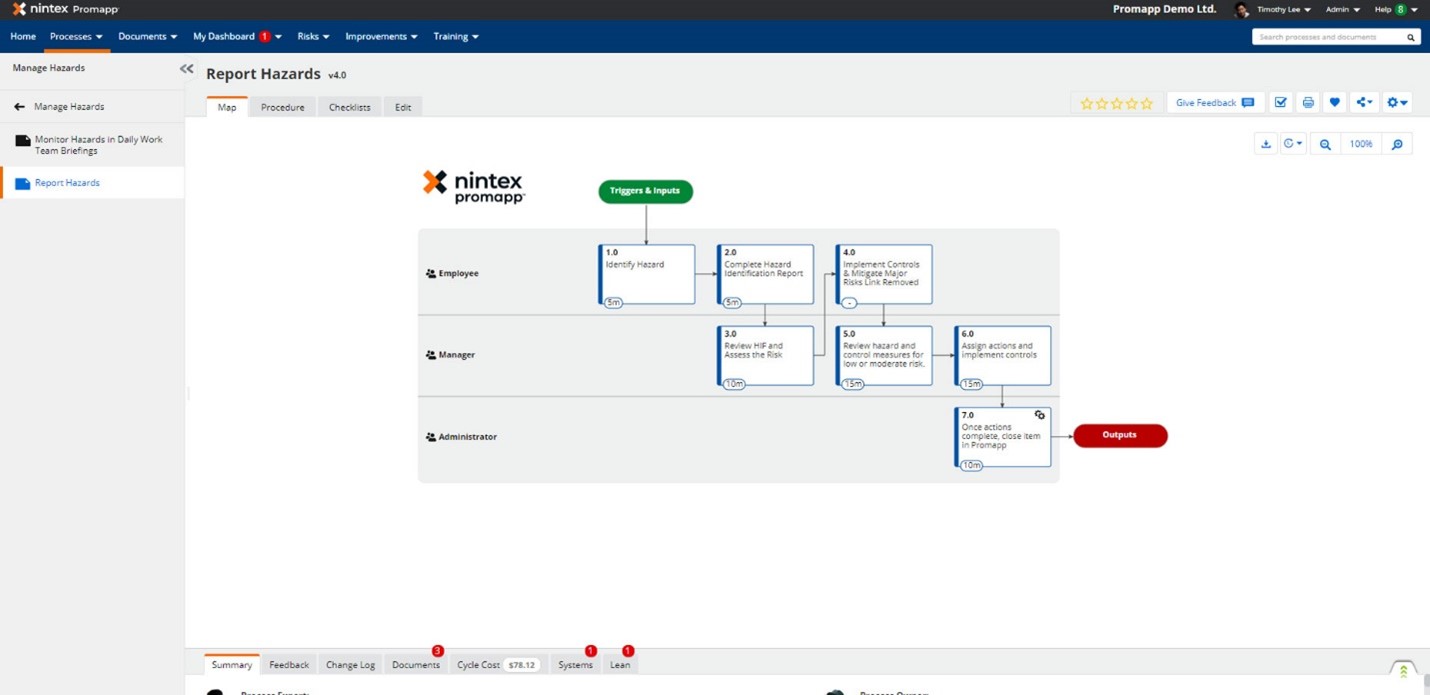Select activity 7.0 Once actions complete
1430x695 pixels.
click(1003, 437)
